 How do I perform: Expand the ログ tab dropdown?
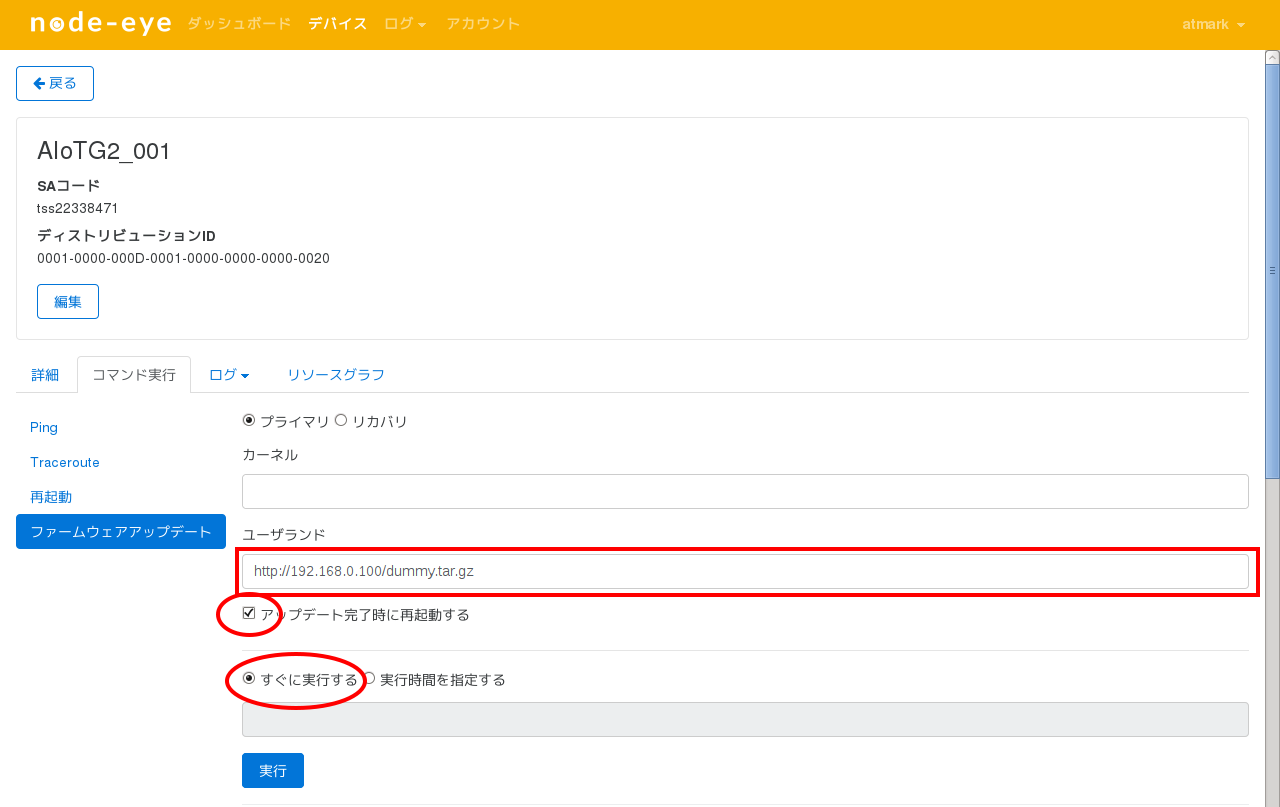pos(229,375)
